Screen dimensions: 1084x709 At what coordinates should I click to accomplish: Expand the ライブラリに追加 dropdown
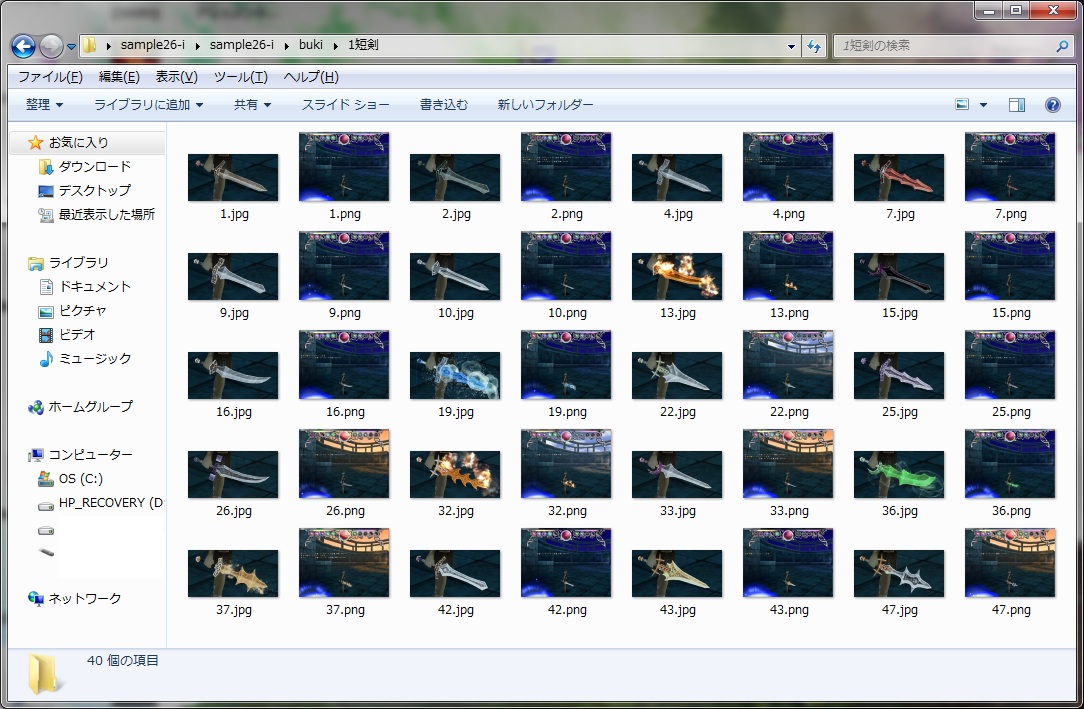149,104
